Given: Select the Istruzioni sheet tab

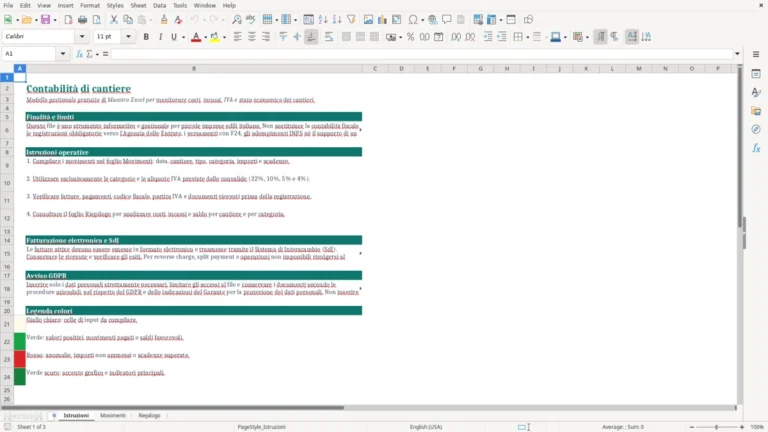Looking at the screenshot, I should 76,415.
